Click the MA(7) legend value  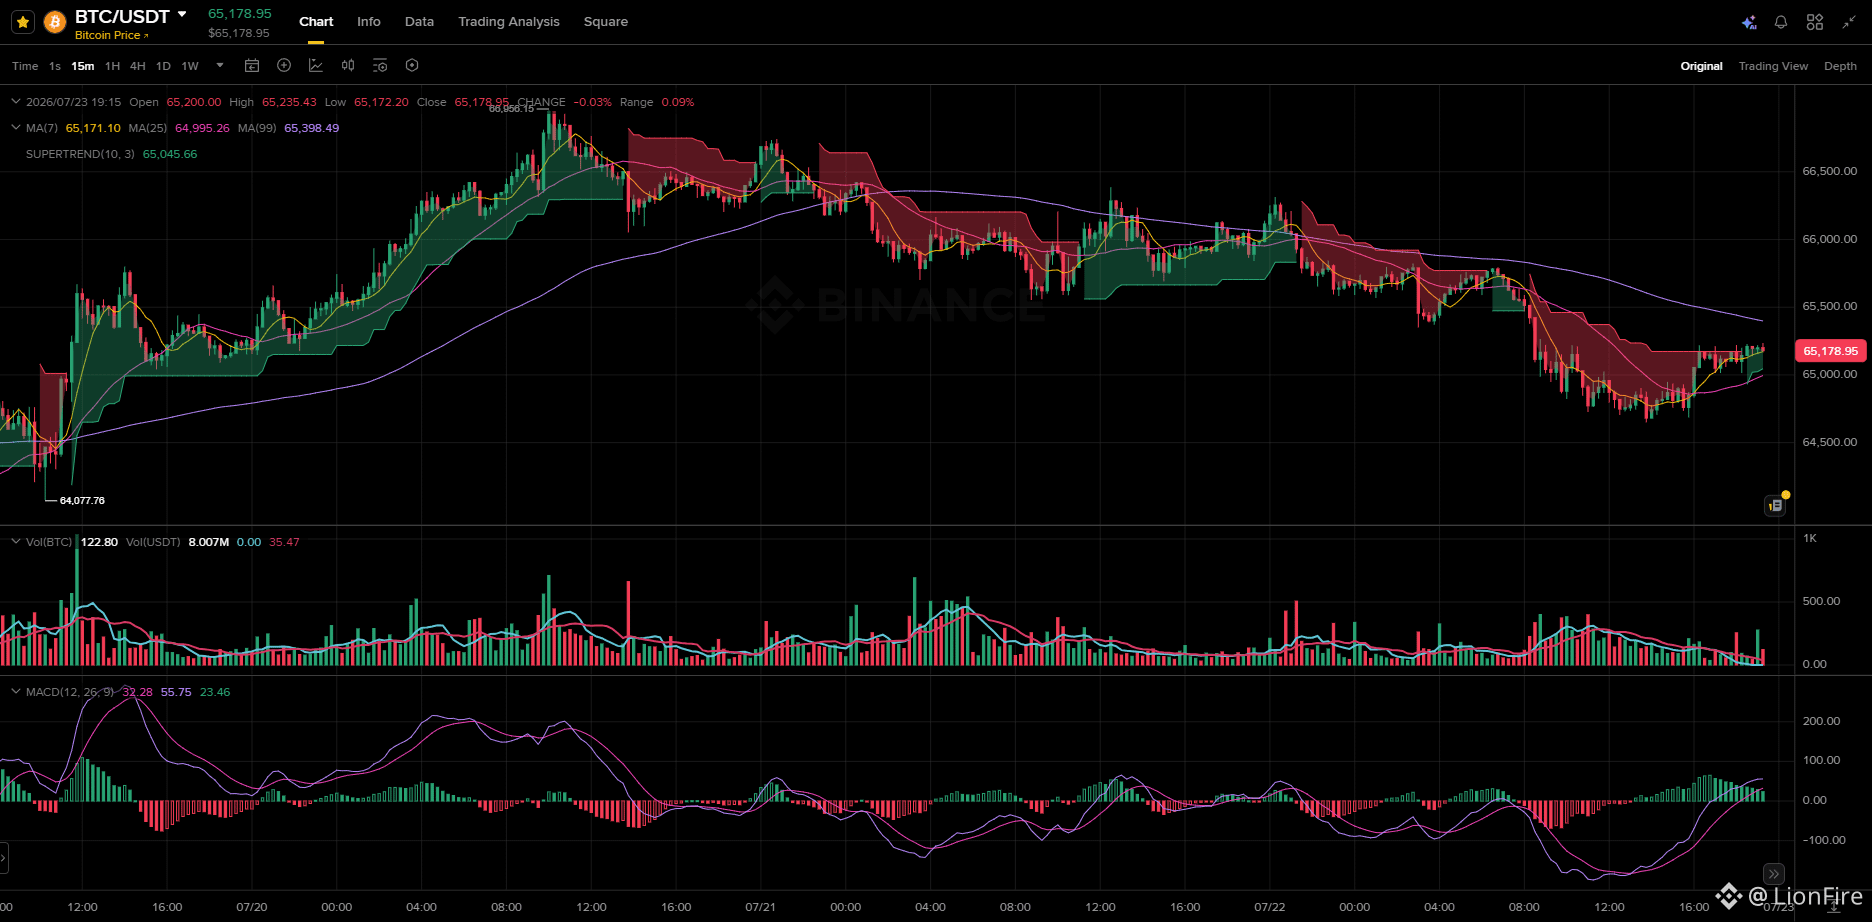pyautogui.click(x=93, y=128)
